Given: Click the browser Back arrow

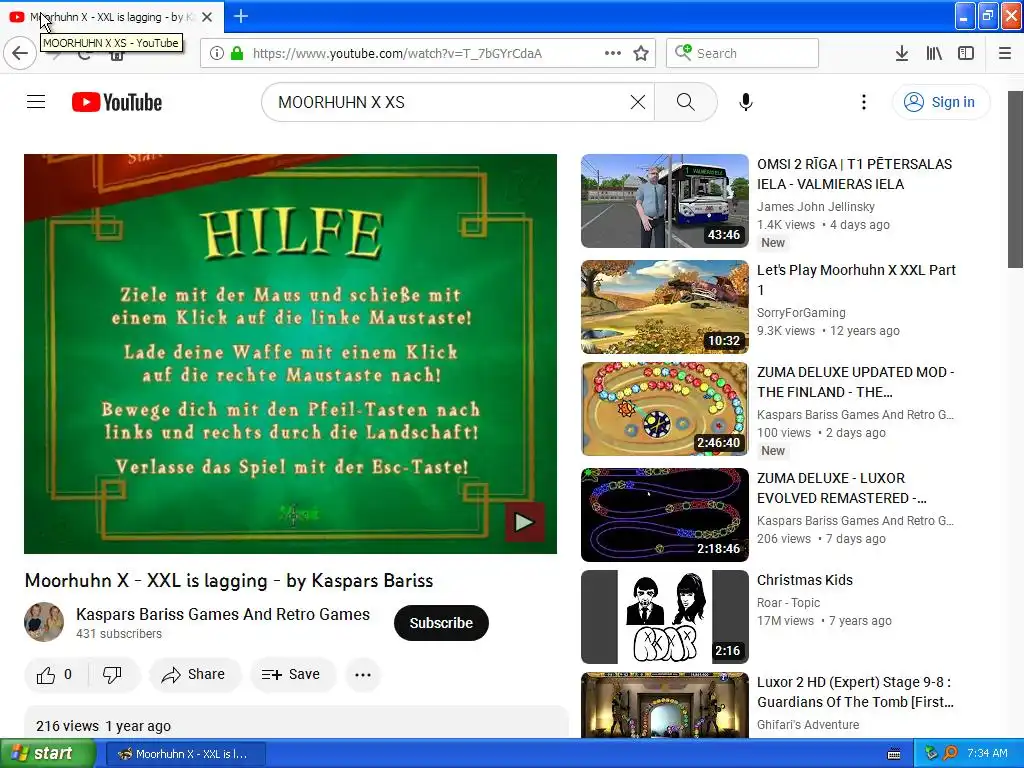Looking at the screenshot, I should pos(20,53).
